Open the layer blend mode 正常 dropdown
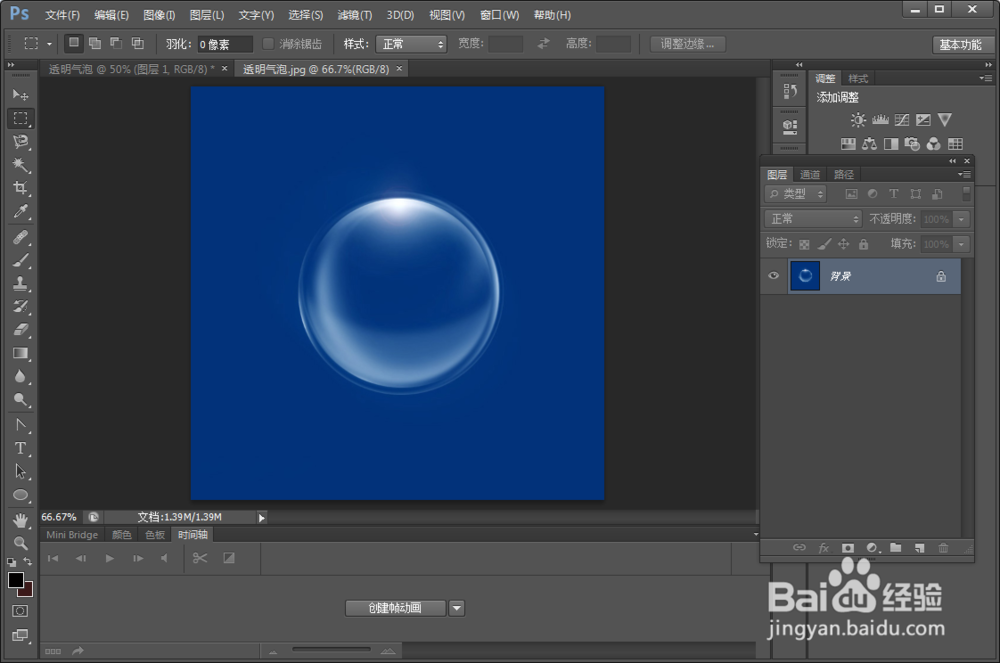The image size is (1000, 663). pyautogui.click(x=813, y=219)
